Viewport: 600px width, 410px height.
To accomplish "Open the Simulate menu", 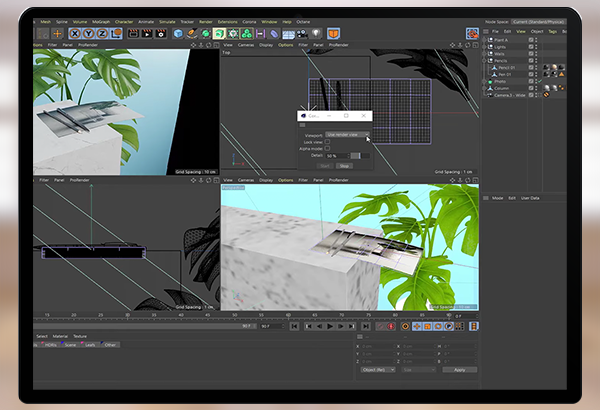I will 167,22.
